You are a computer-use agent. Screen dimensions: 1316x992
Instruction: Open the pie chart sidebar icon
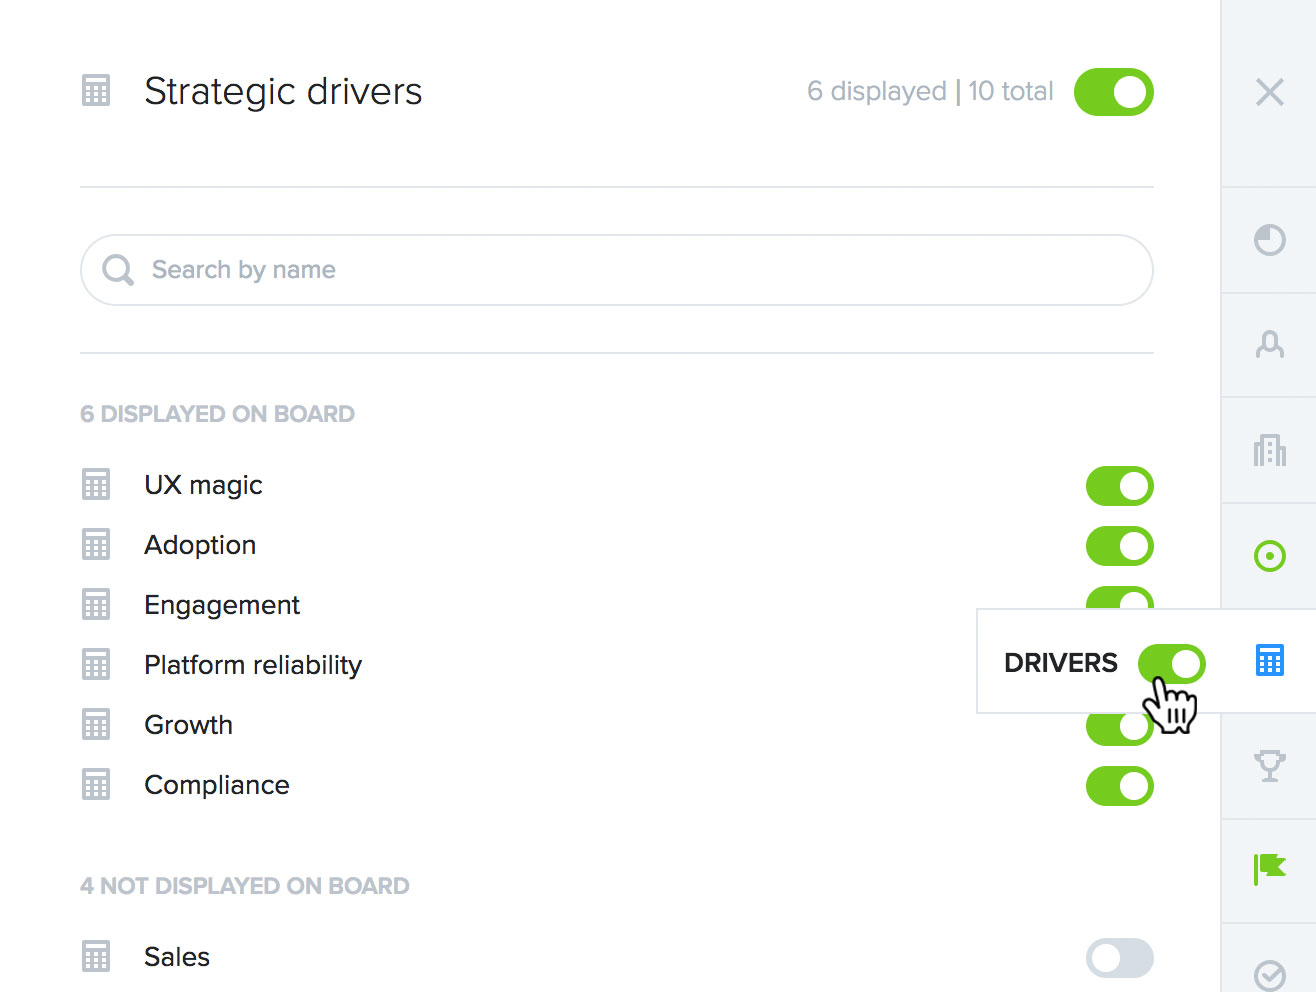[1269, 240]
